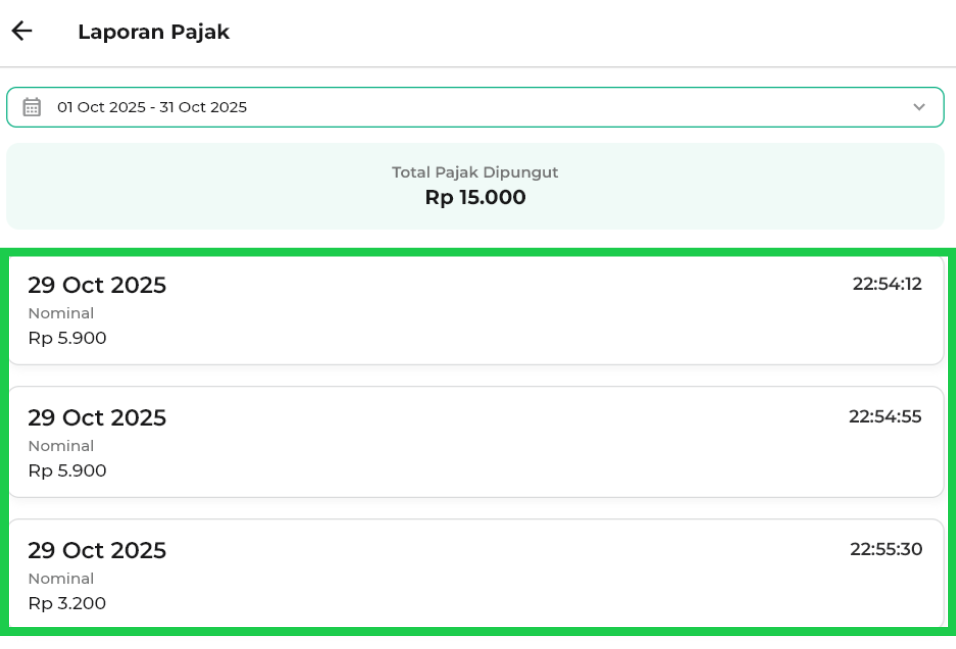The height and width of the screenshot is (649, 956).
Task: Click the 22:54:55 timestamp
Action: click(885, 416)
